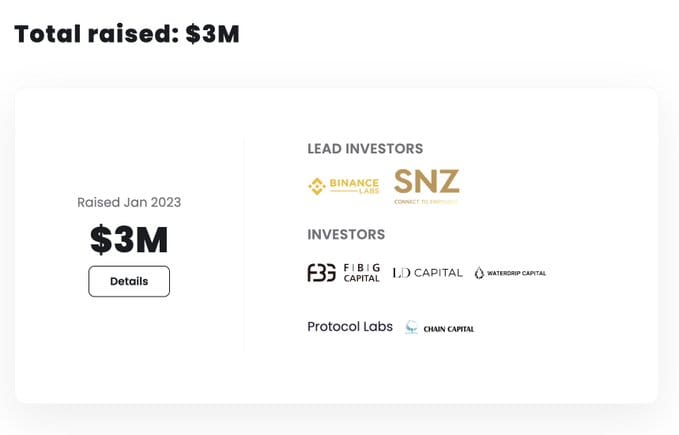Viewport: 679px width, 435px height.
Task: Click the LD monogram of LD Capital
Action: pos(401,273)
